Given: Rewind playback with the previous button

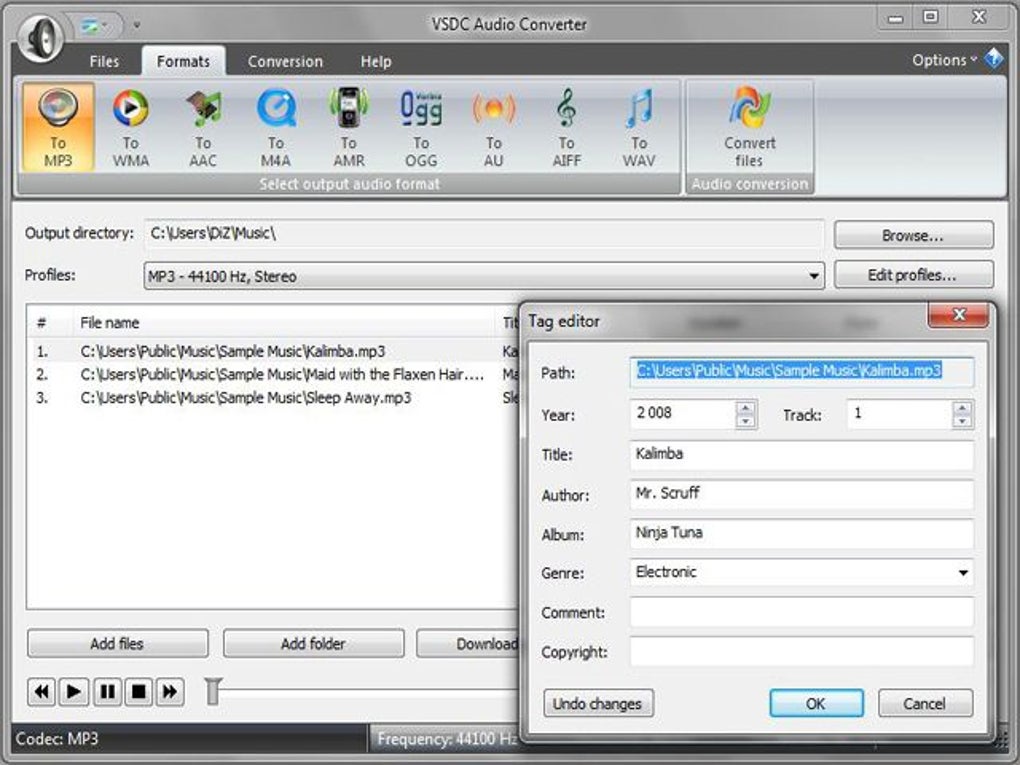Looking at the screenshot, I should (41, 691).
